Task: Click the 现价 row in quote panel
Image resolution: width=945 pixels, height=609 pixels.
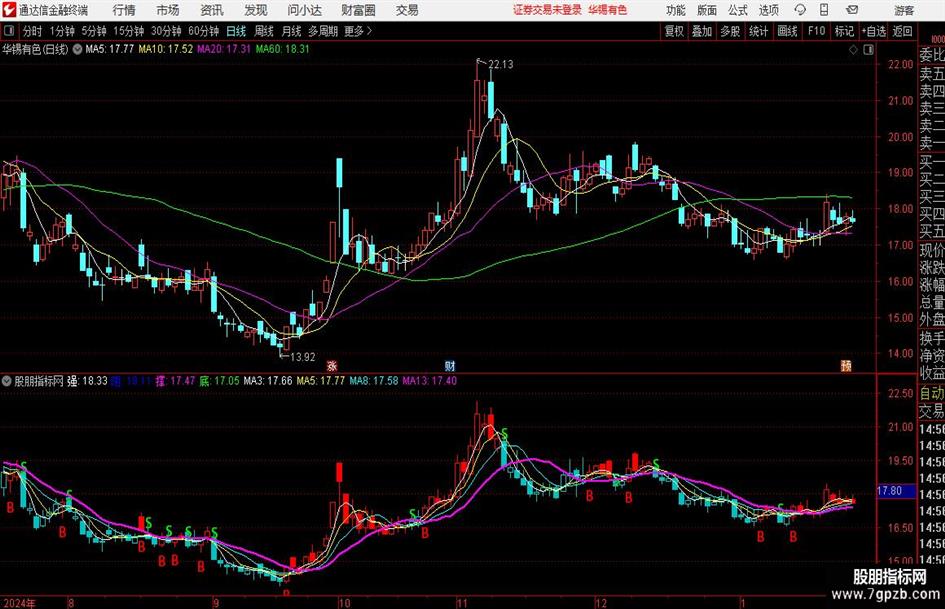Action: coord(932,250)
